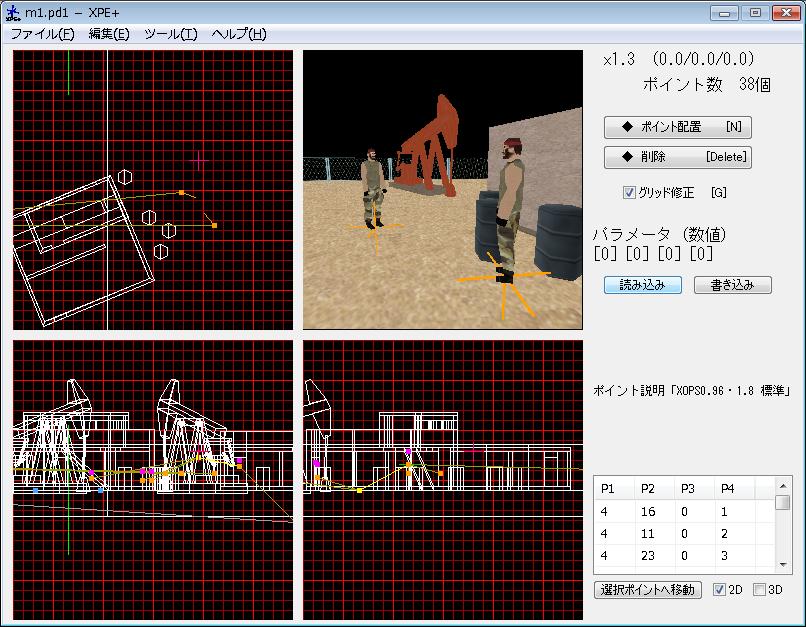Image resolution: width=806 pixels, height=627 pixels.
Task: Select the point row with P2 value 11
Action: pos(685,534)
